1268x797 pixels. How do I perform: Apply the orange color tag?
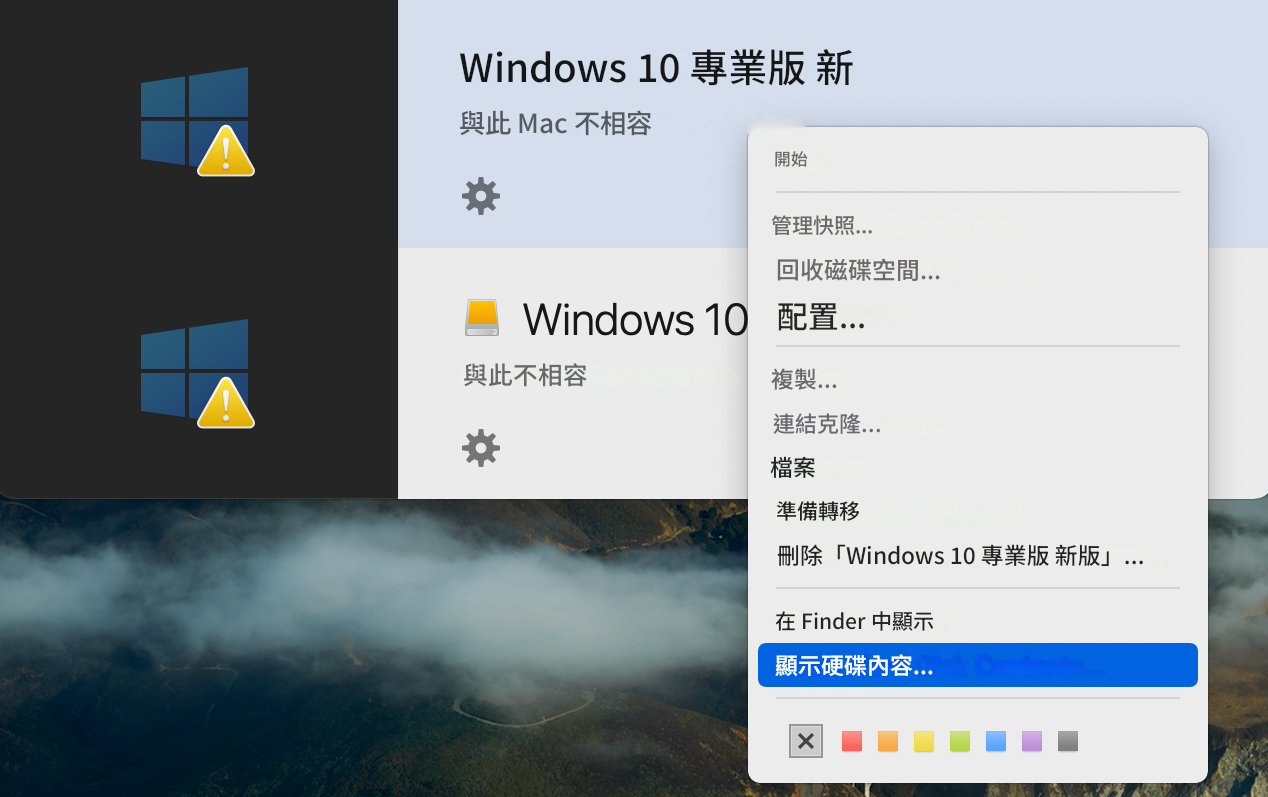(888, 741)
